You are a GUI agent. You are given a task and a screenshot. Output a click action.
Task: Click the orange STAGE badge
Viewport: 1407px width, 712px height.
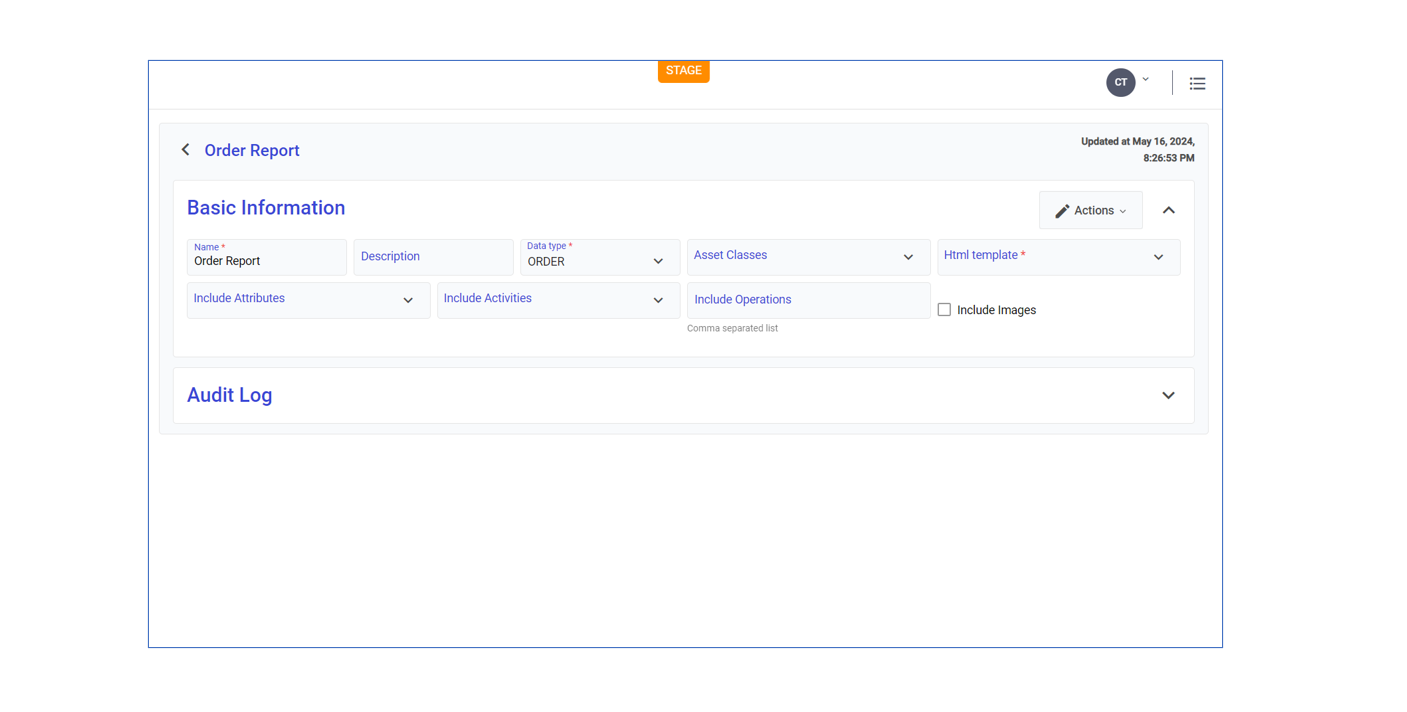pos(683,71)
